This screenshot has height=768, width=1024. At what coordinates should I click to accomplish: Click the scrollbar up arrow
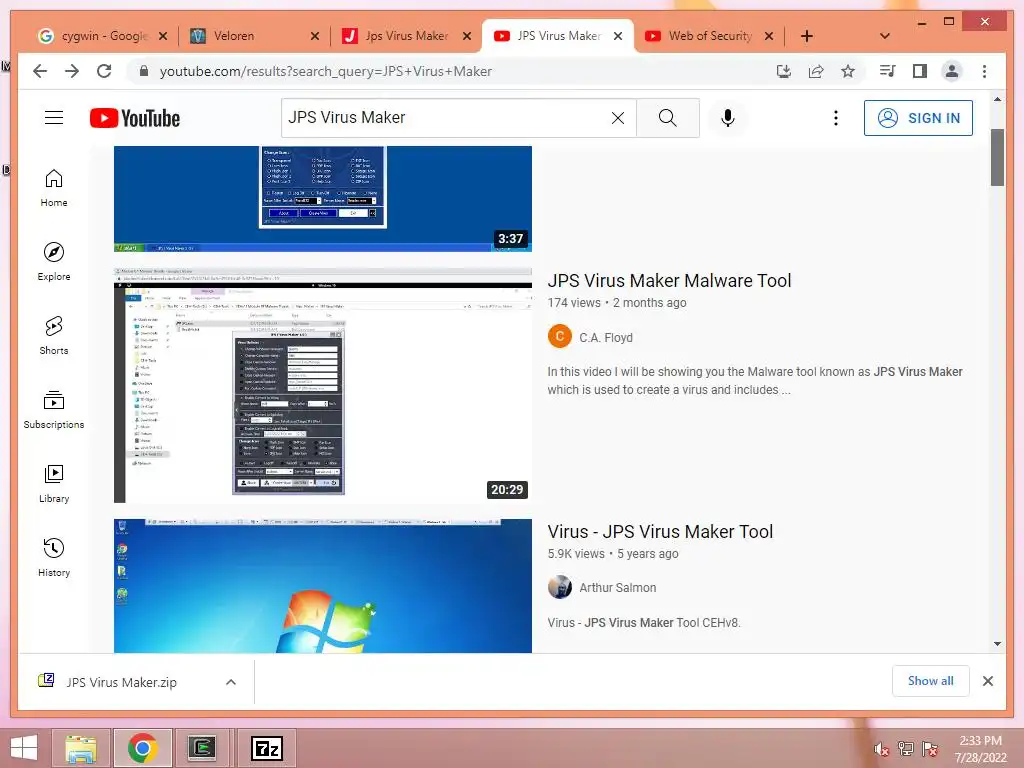coord(997,99)
